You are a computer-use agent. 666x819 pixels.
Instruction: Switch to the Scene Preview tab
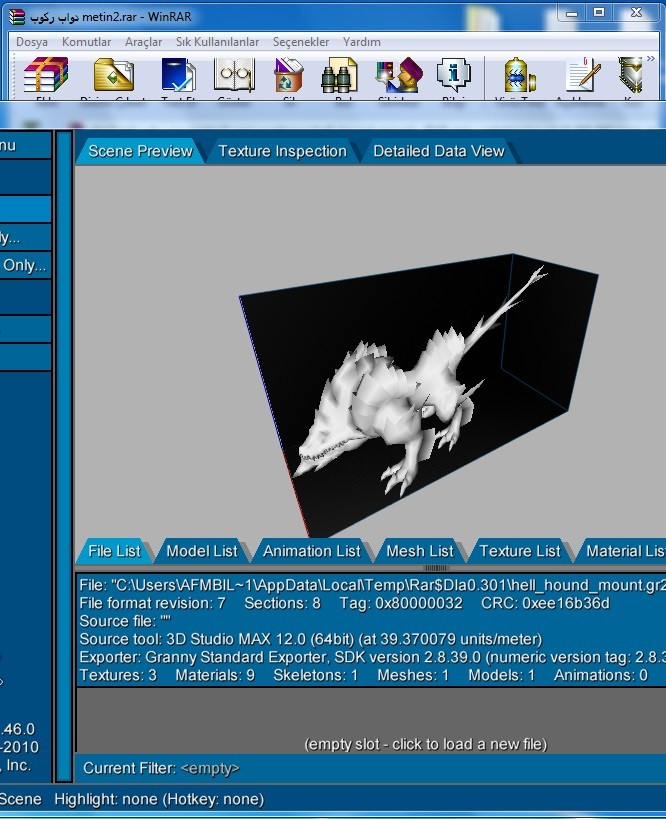point(140,151)
